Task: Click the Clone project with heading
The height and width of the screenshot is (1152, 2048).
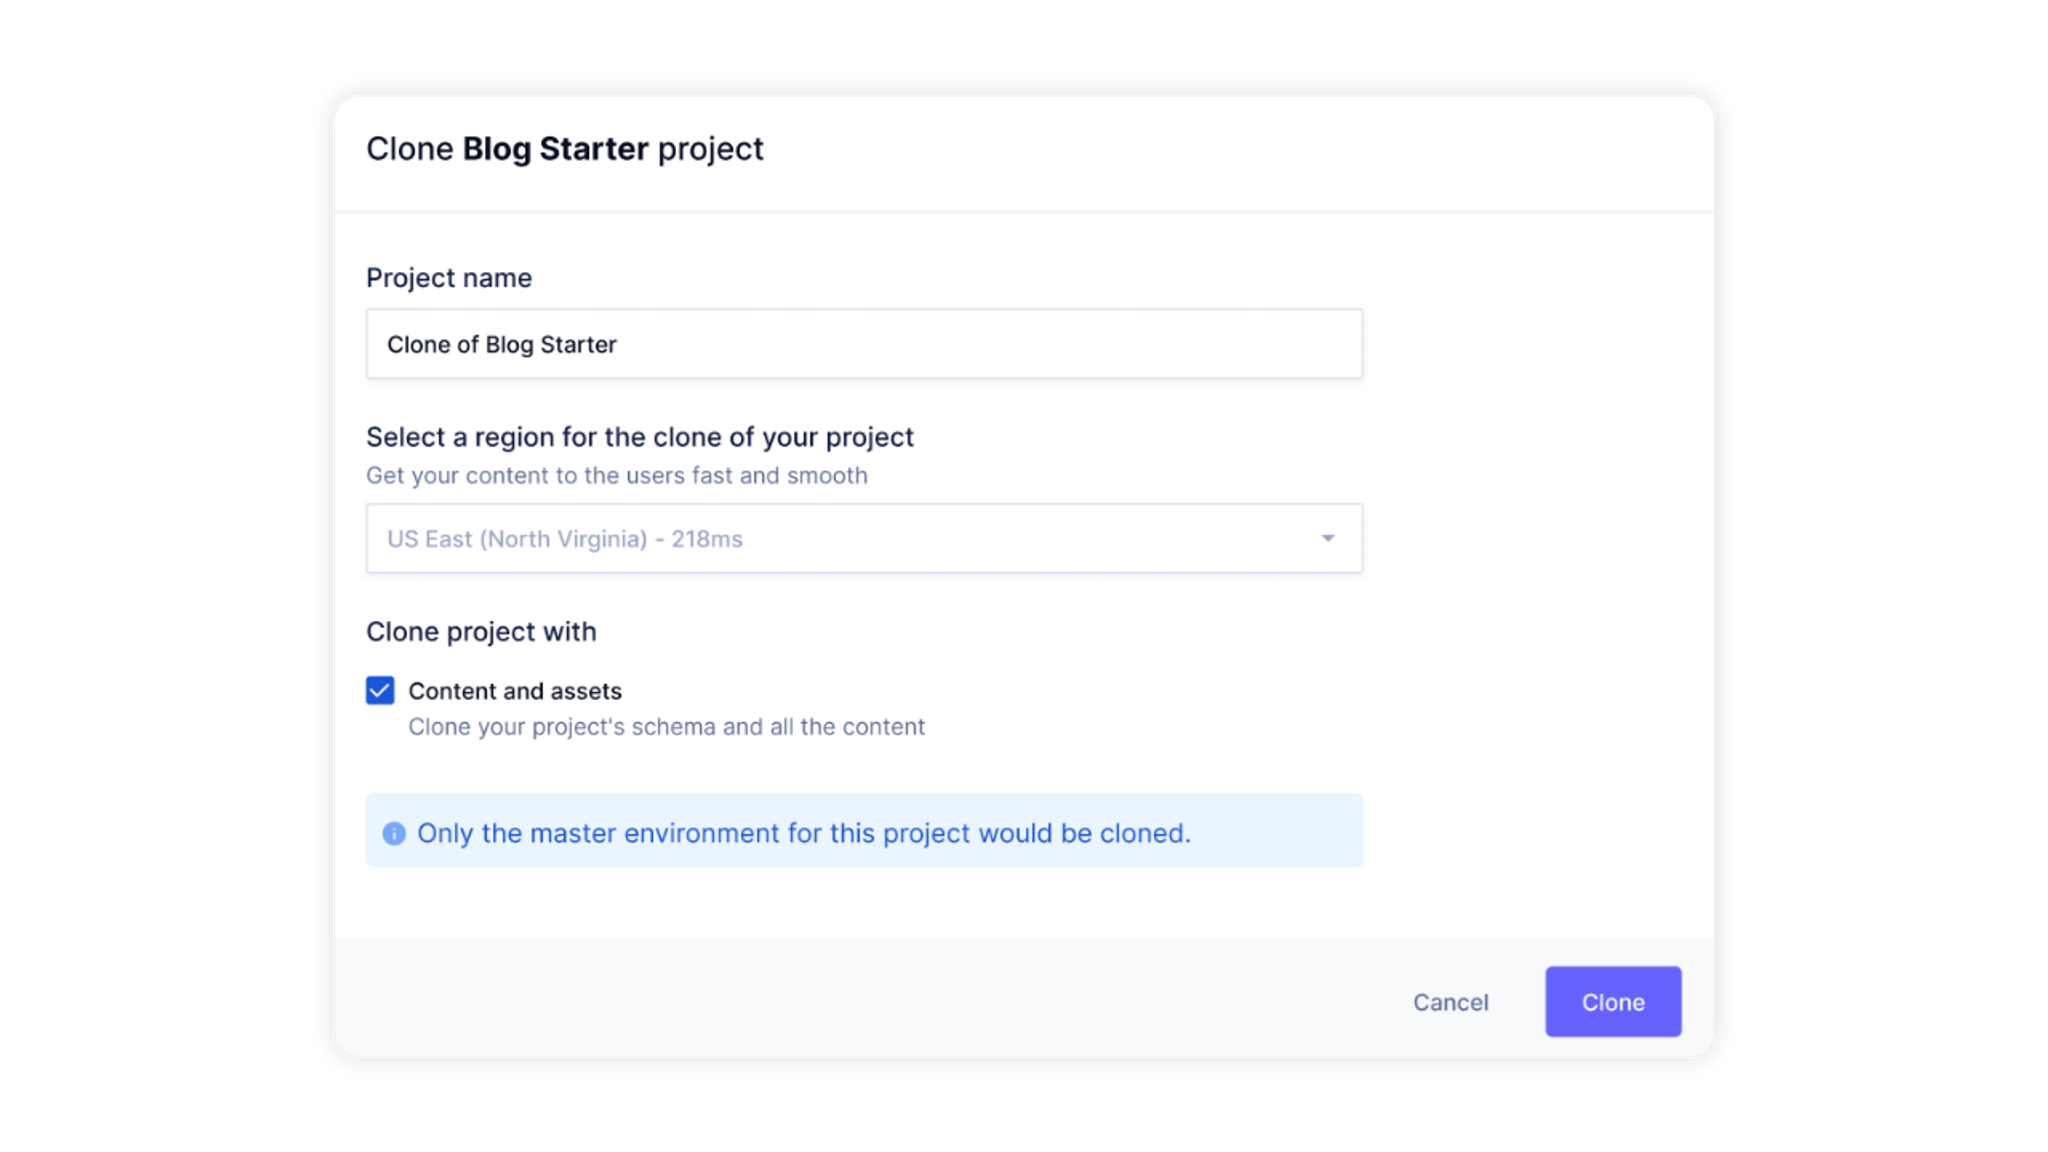Action: (481, 632)
